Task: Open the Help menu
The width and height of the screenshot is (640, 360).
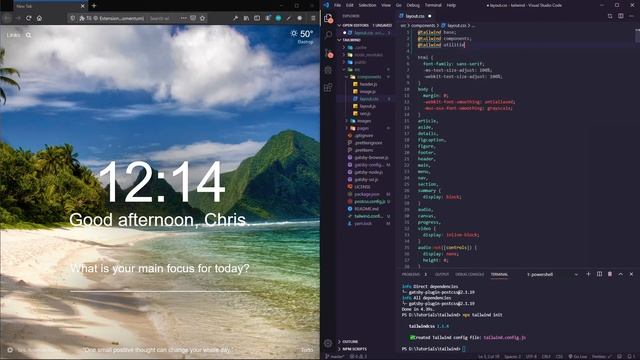Action: (451, 5)
